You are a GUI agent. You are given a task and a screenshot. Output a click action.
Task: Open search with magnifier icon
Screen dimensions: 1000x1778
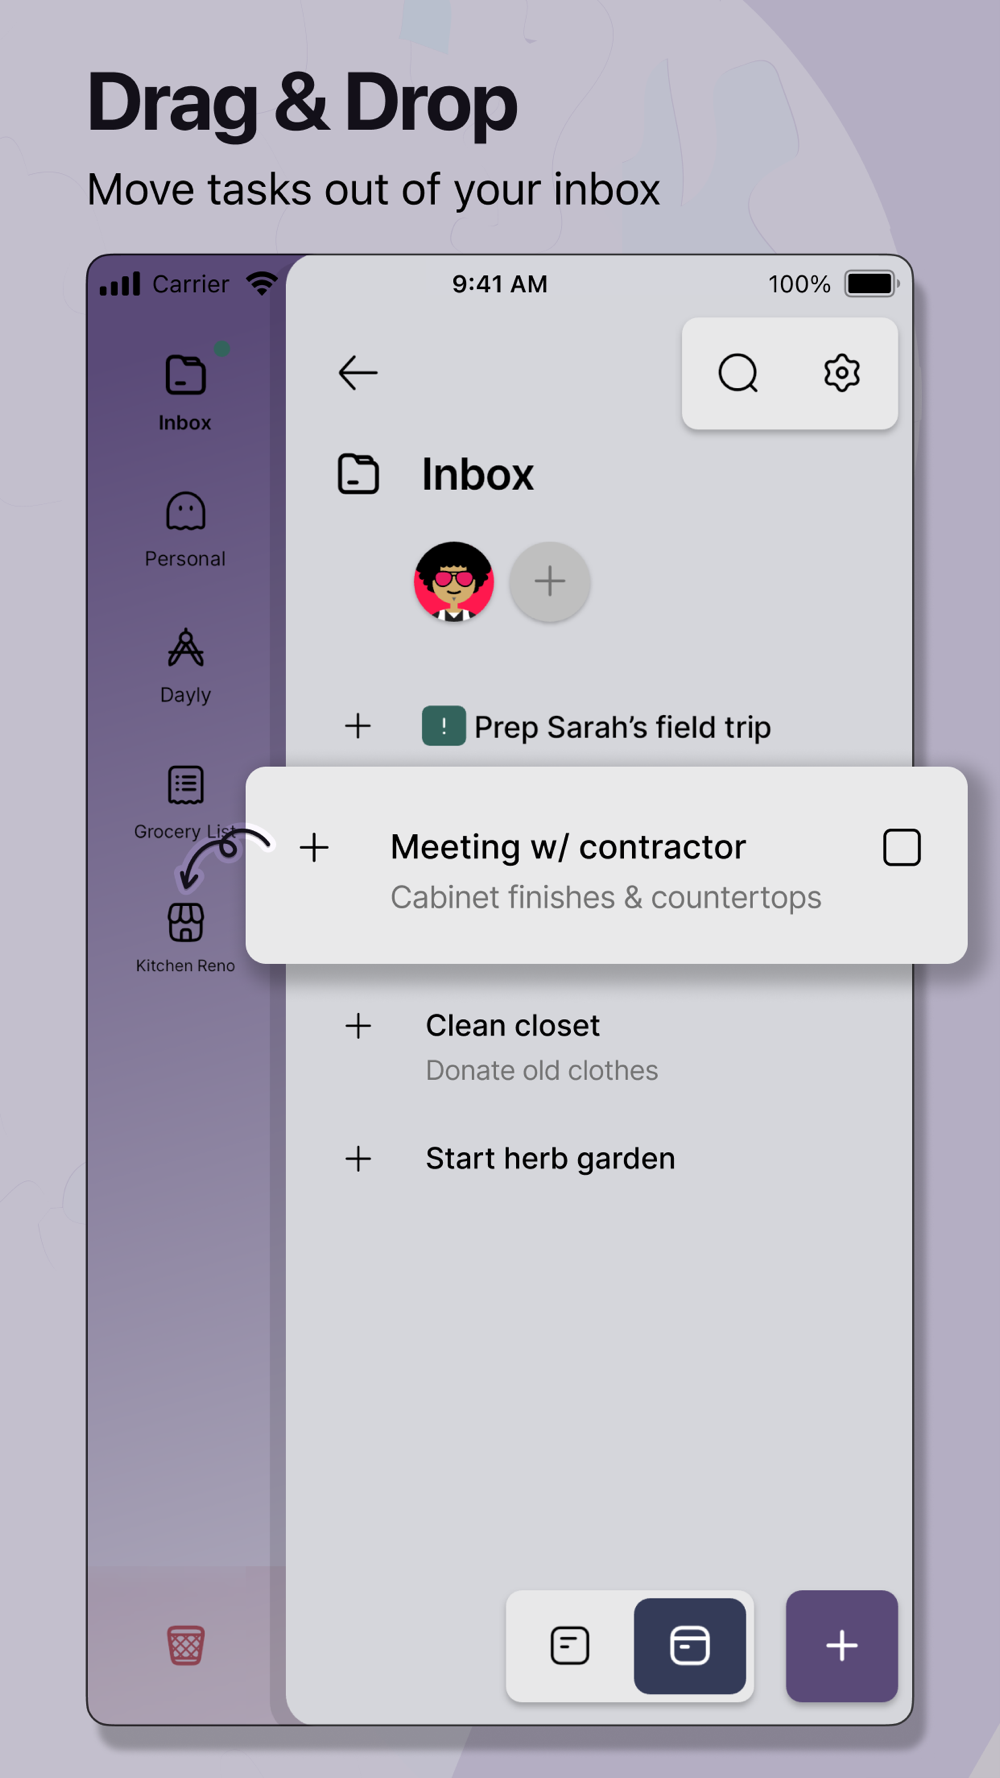click(738, 373)
